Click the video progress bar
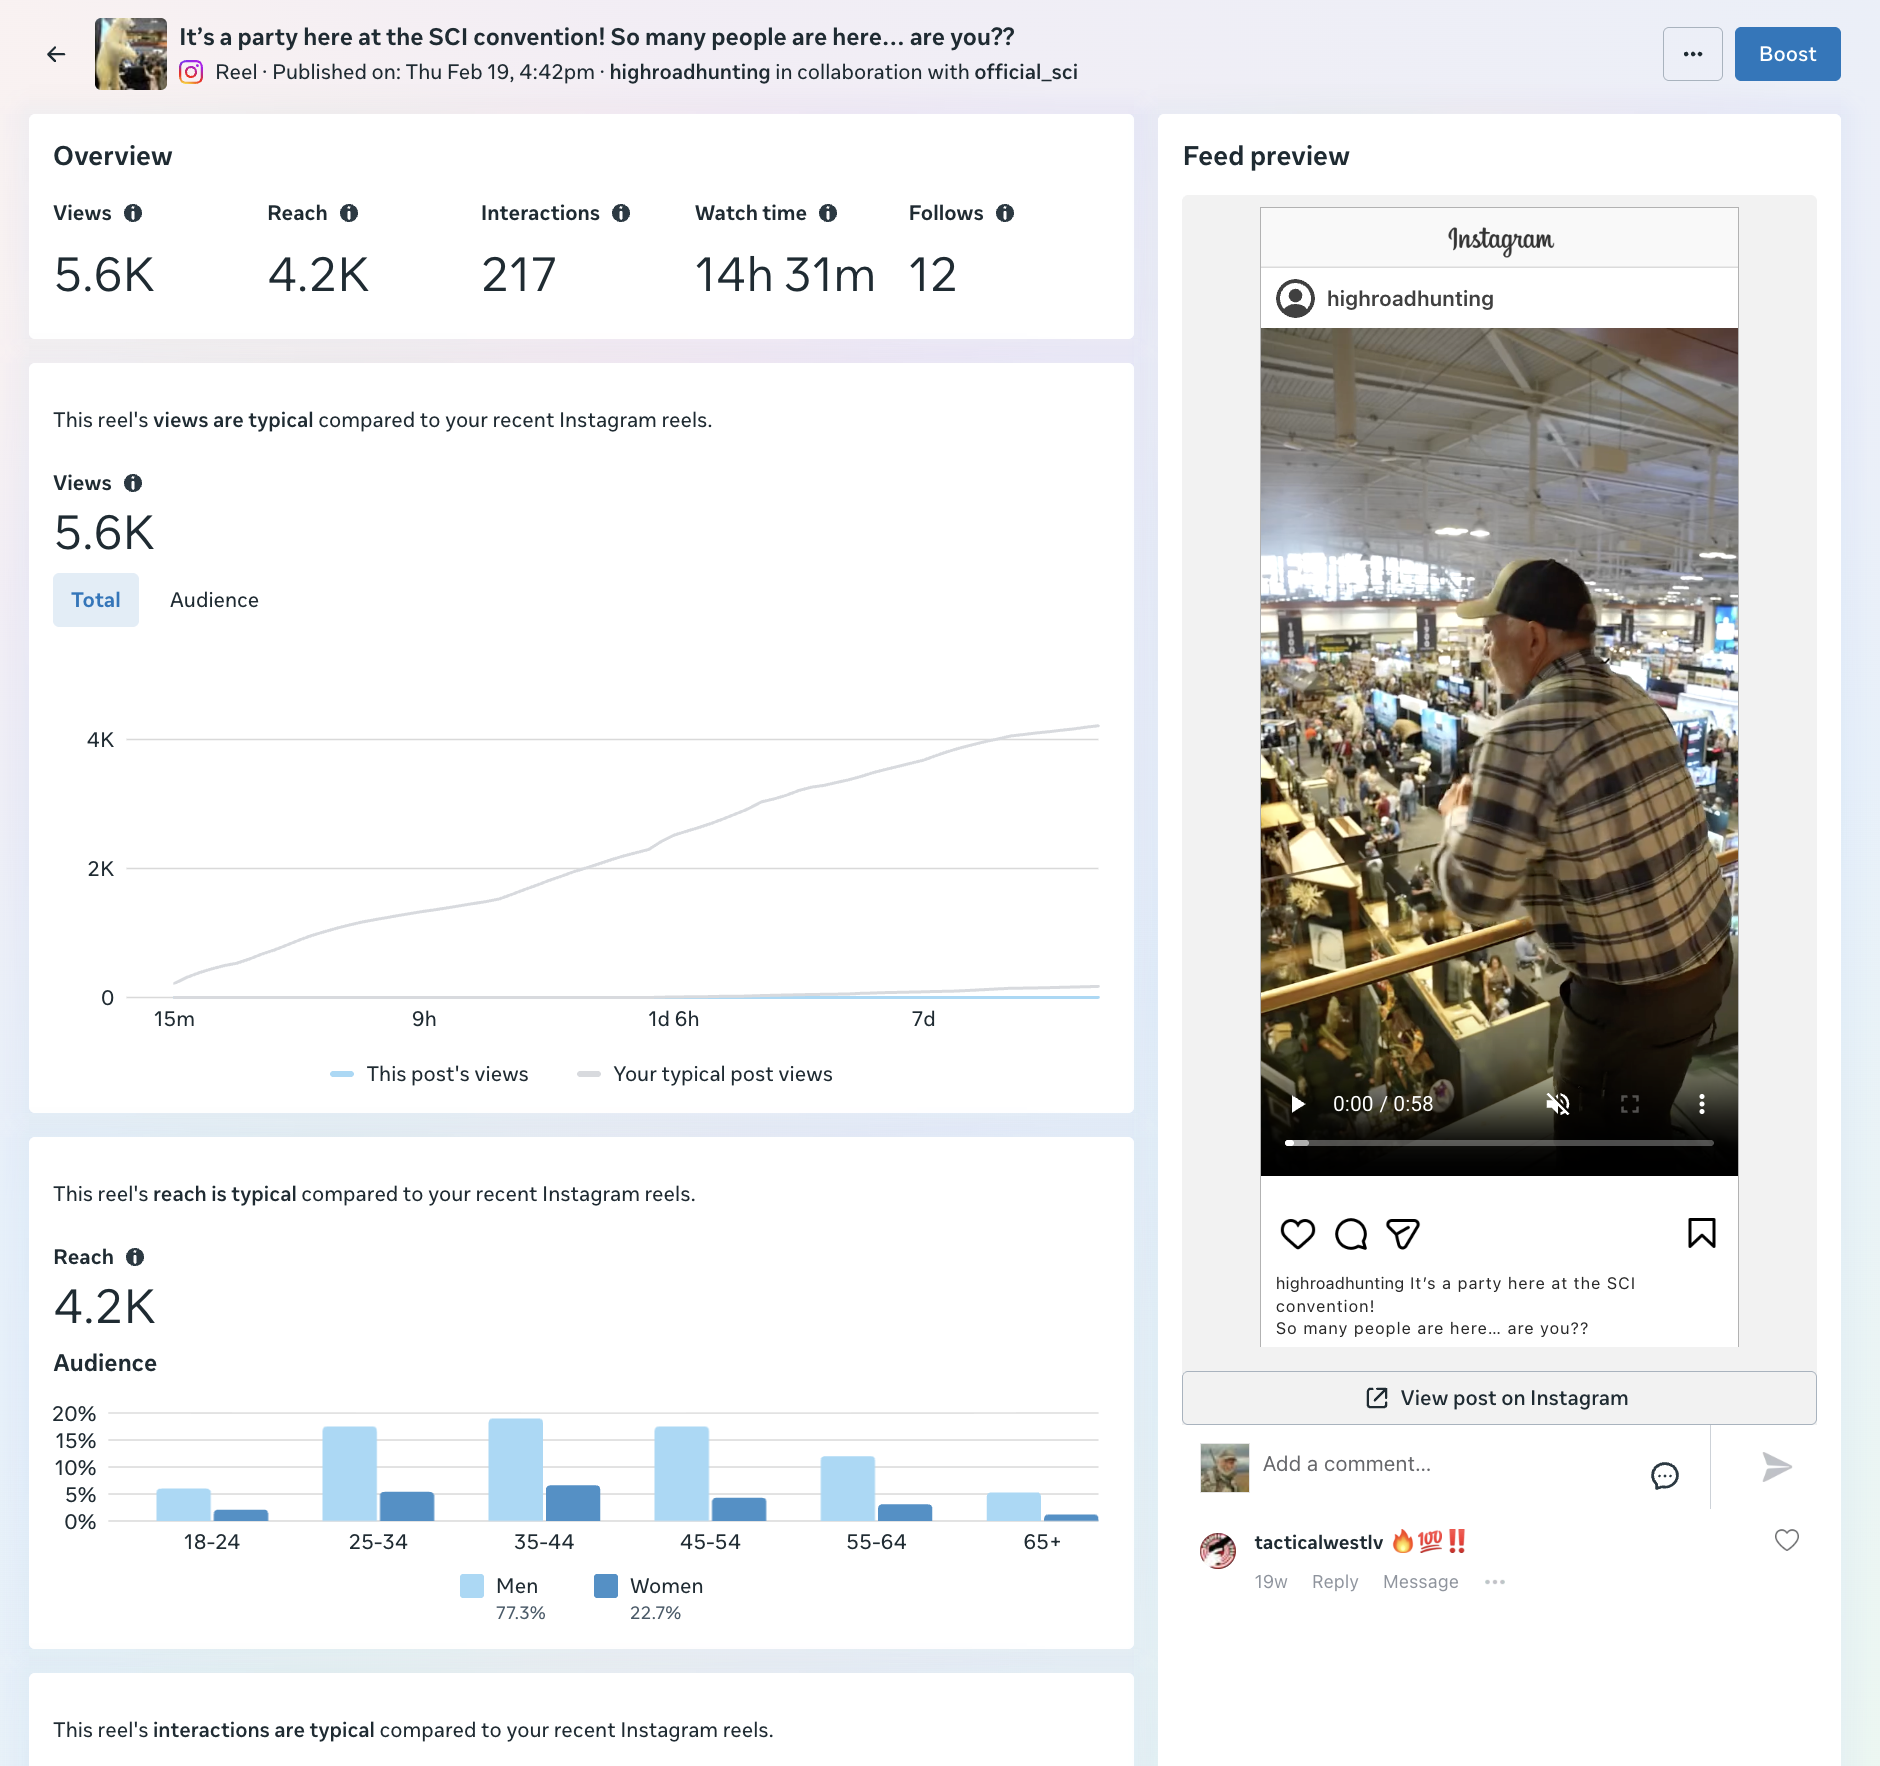The image size is (1880, 1766). 1499,1142
